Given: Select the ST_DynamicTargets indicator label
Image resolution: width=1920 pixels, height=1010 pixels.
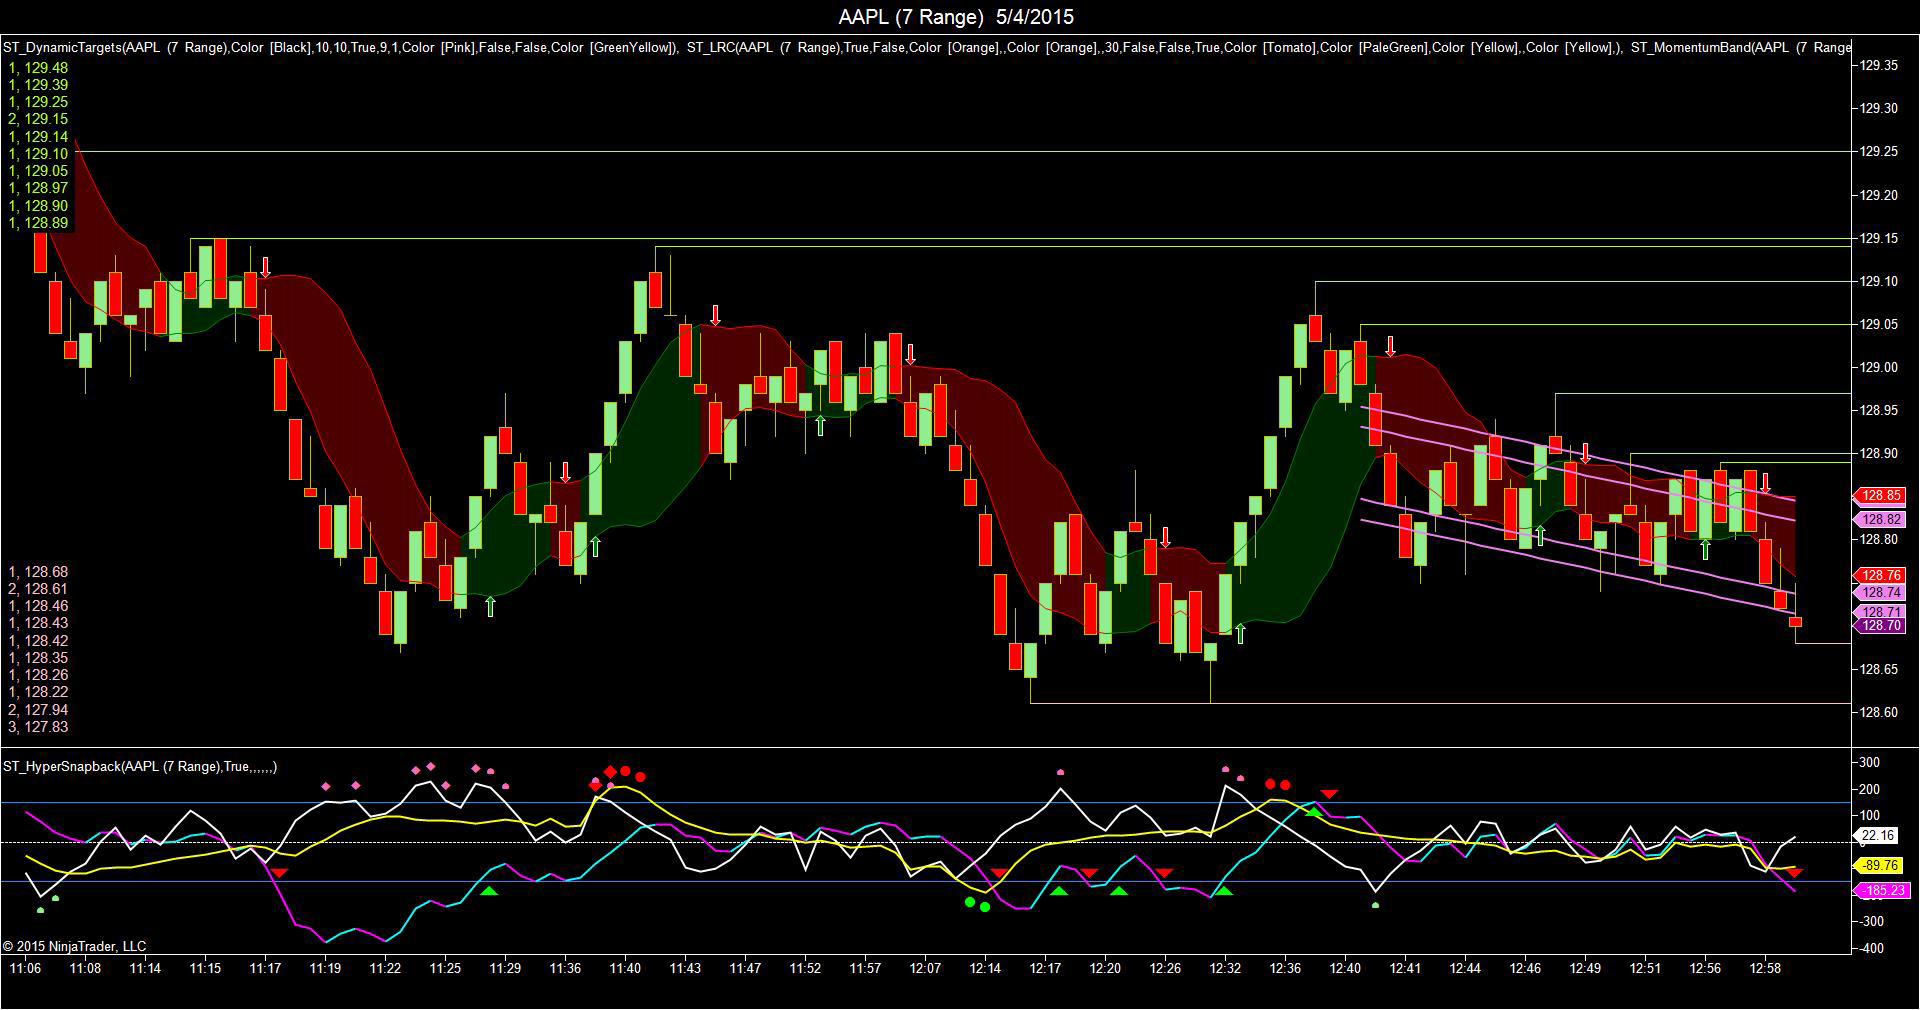Looking at the screenshot, I should (341, 47).
